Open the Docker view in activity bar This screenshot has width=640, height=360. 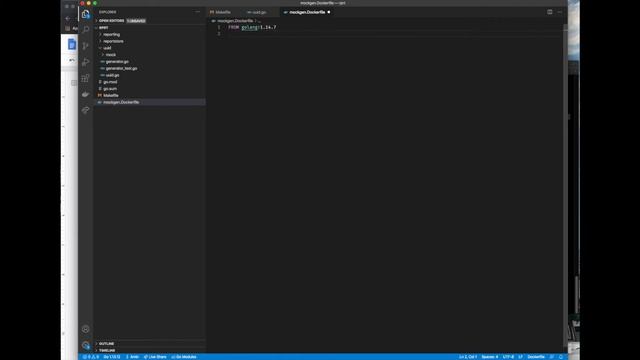85,94
